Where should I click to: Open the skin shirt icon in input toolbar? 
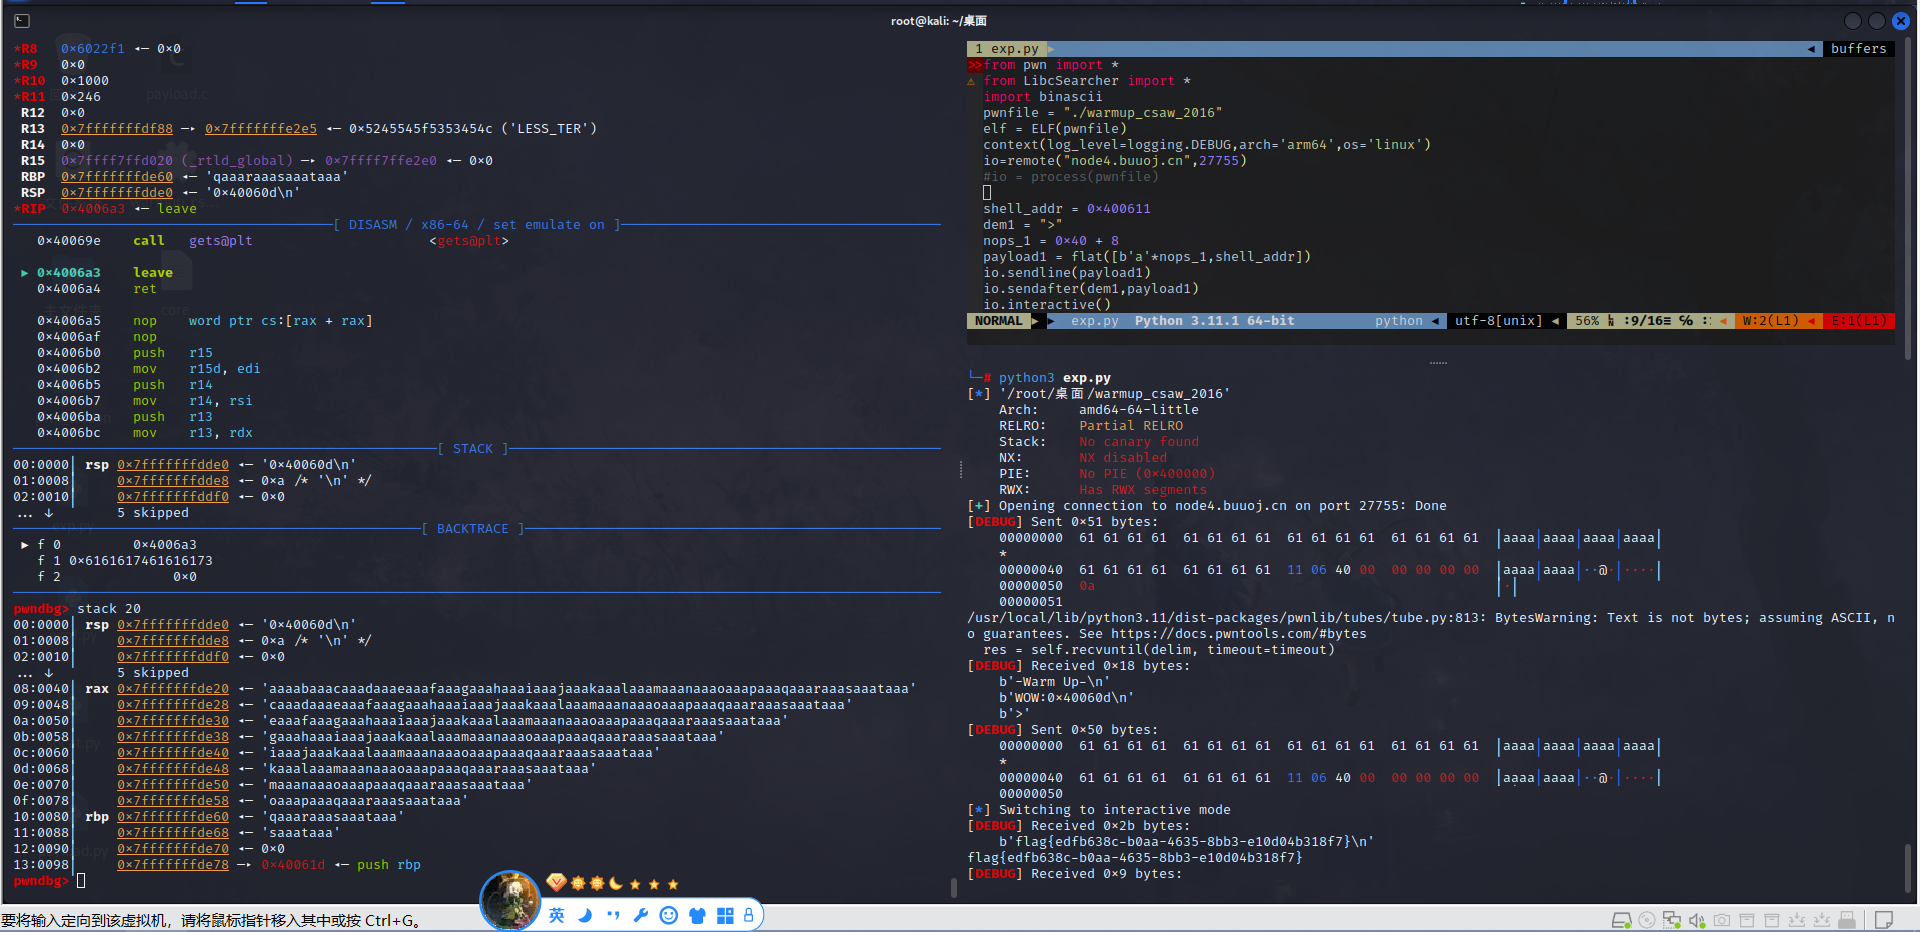tap(697, 915)
